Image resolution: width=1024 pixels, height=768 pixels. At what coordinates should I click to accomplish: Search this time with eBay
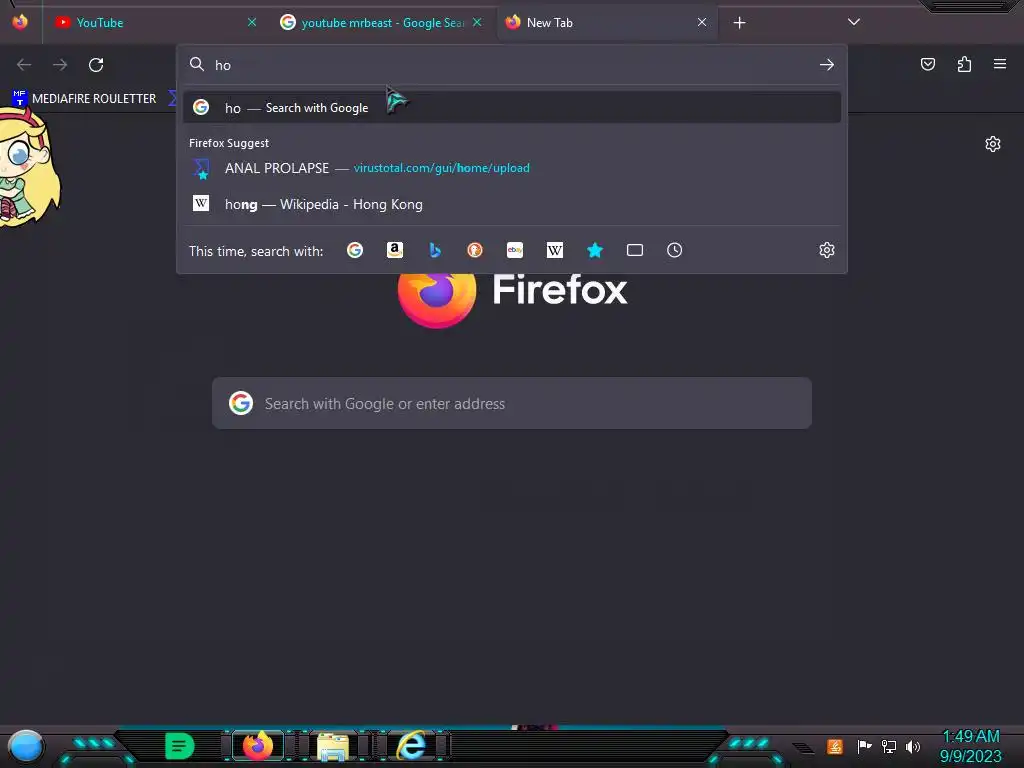pos(515,250)
